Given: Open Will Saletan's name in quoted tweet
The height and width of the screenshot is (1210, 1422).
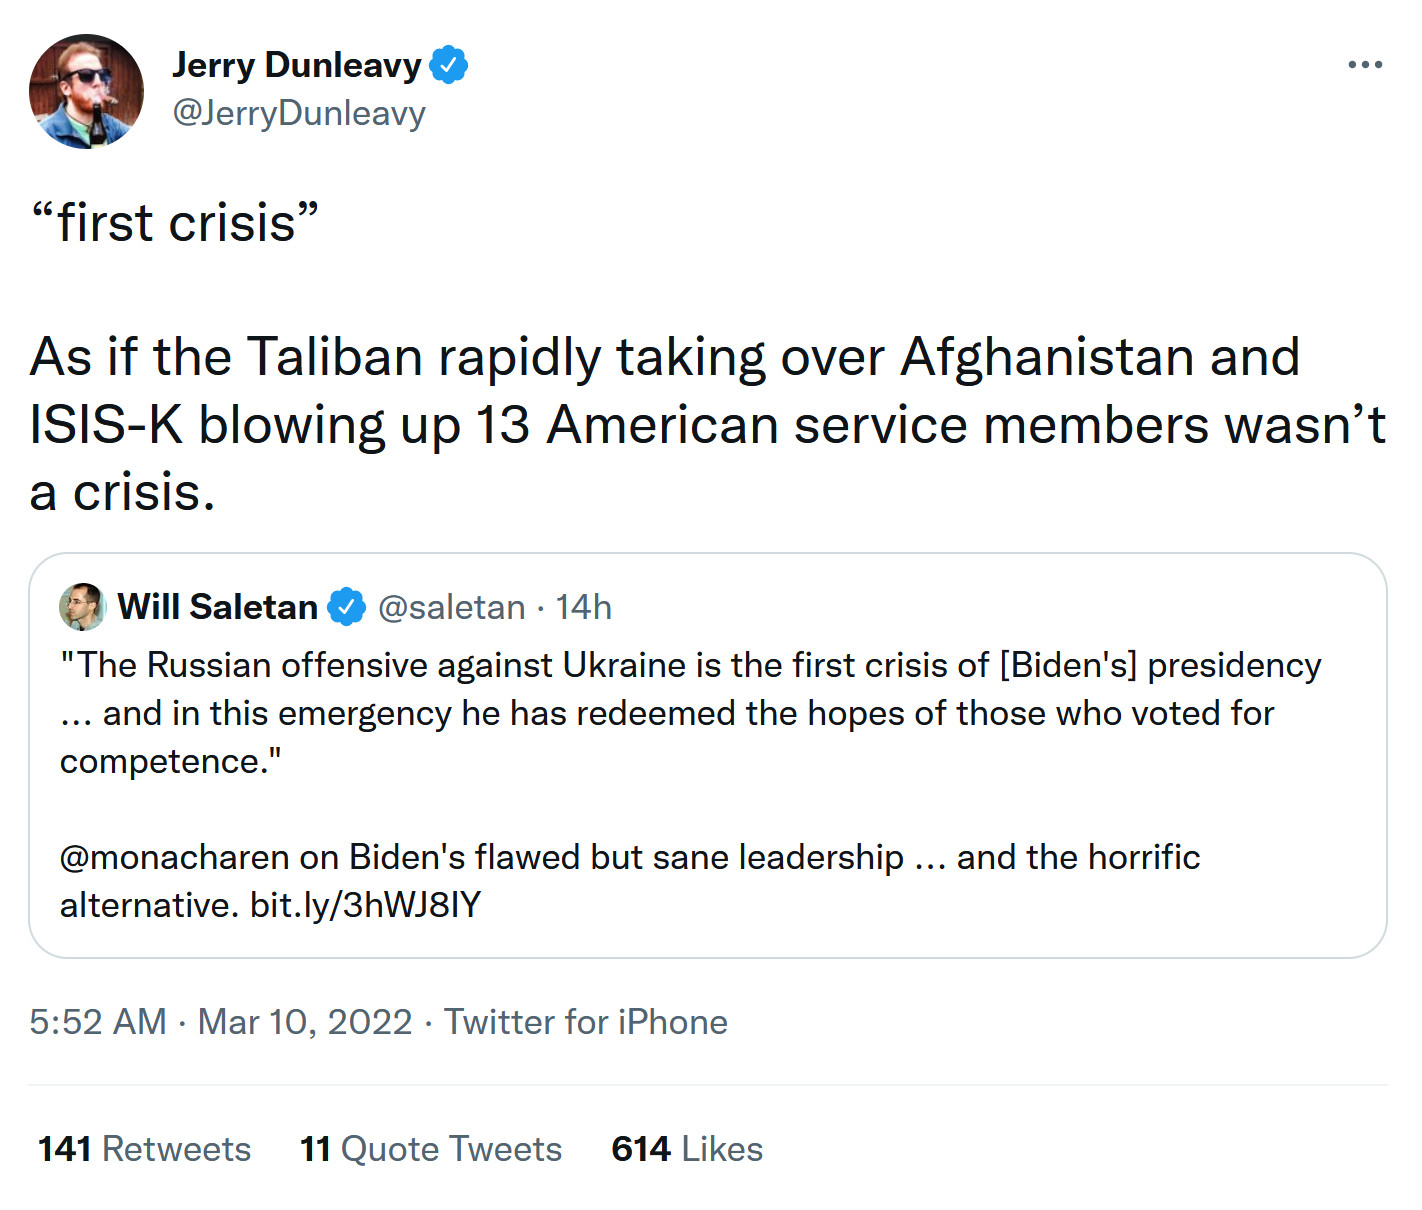Looking at the screenshot, I should (x=218, y=607).
